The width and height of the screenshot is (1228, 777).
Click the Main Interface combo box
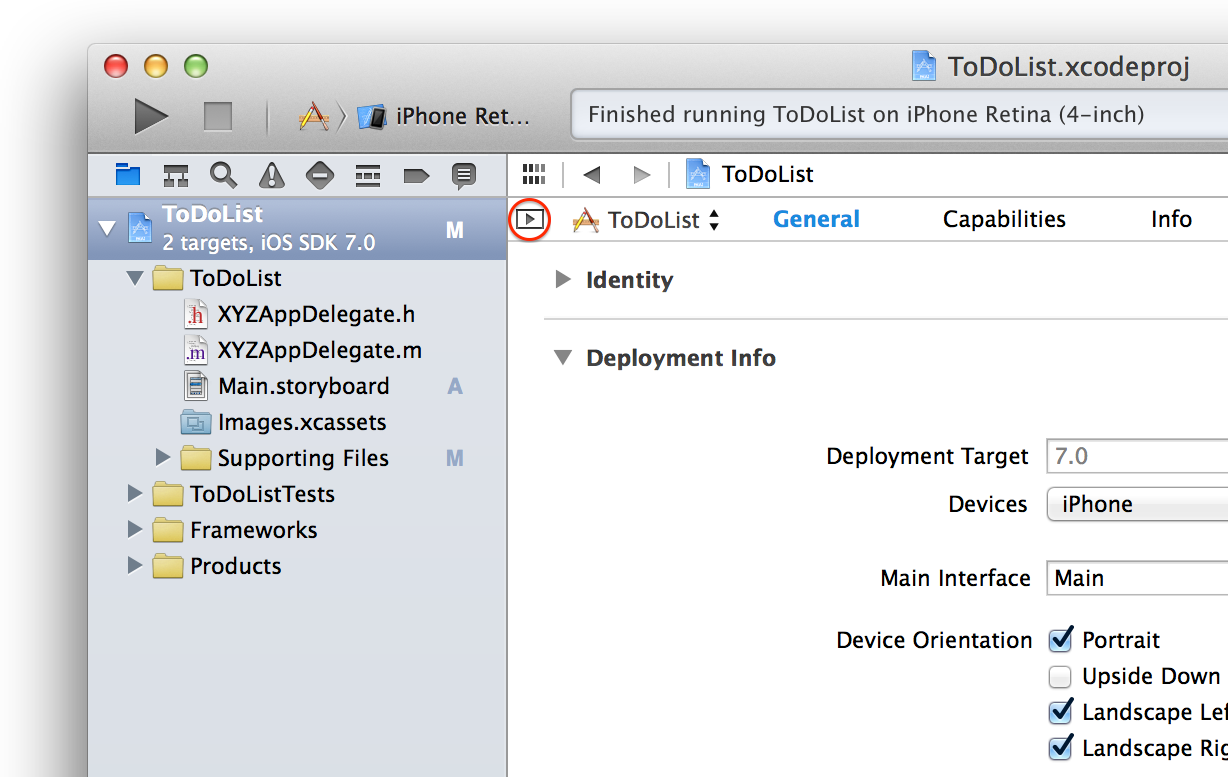click(1137, 578)
